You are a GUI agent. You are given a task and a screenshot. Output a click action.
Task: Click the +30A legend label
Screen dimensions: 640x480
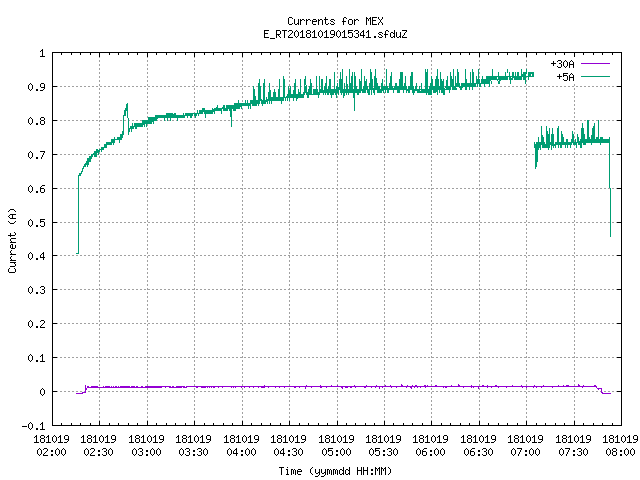coord(562,64)
